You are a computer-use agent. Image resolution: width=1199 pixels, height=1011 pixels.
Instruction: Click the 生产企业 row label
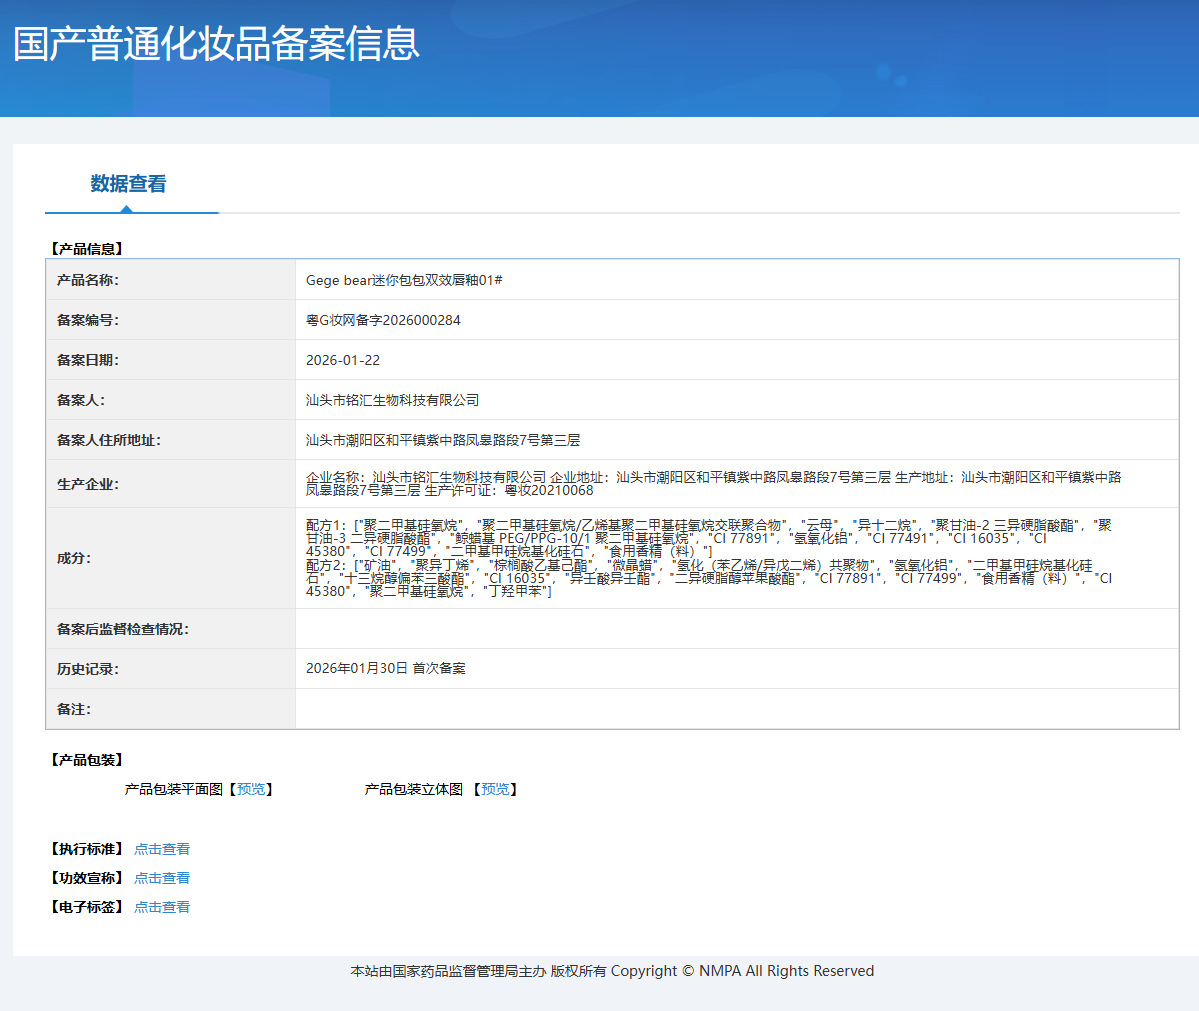88,484
